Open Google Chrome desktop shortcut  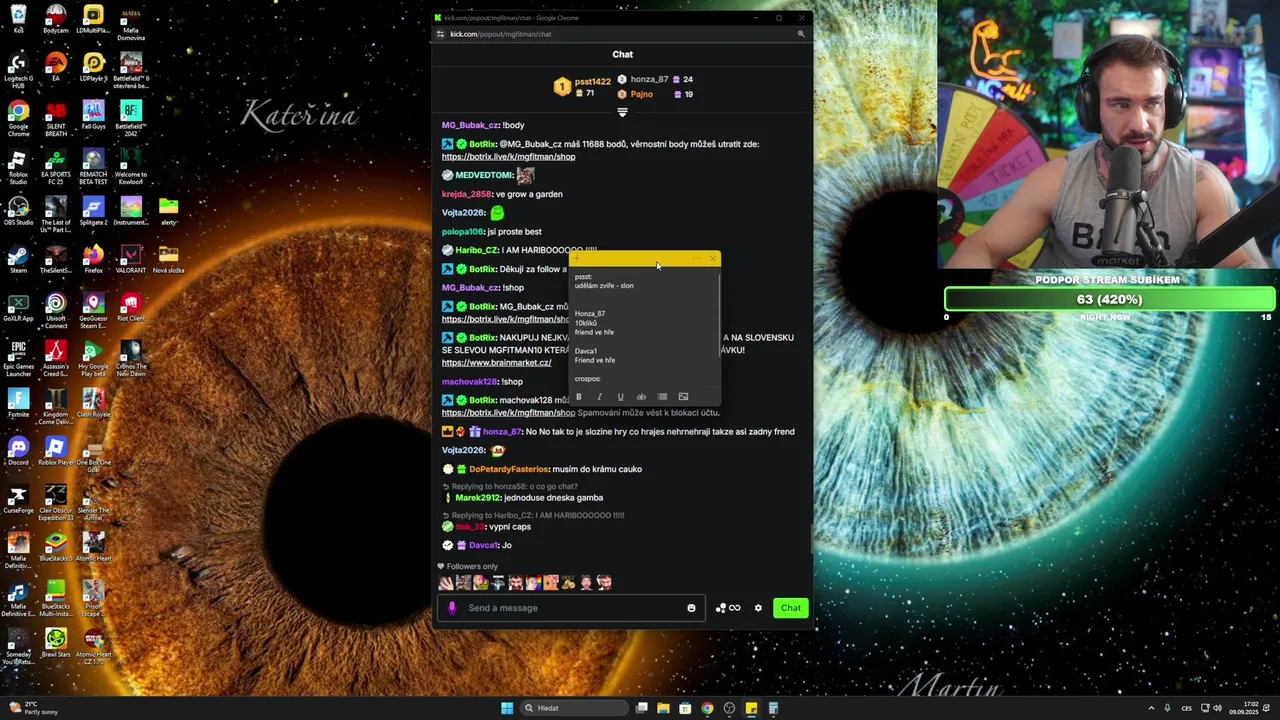pos(18,116)
